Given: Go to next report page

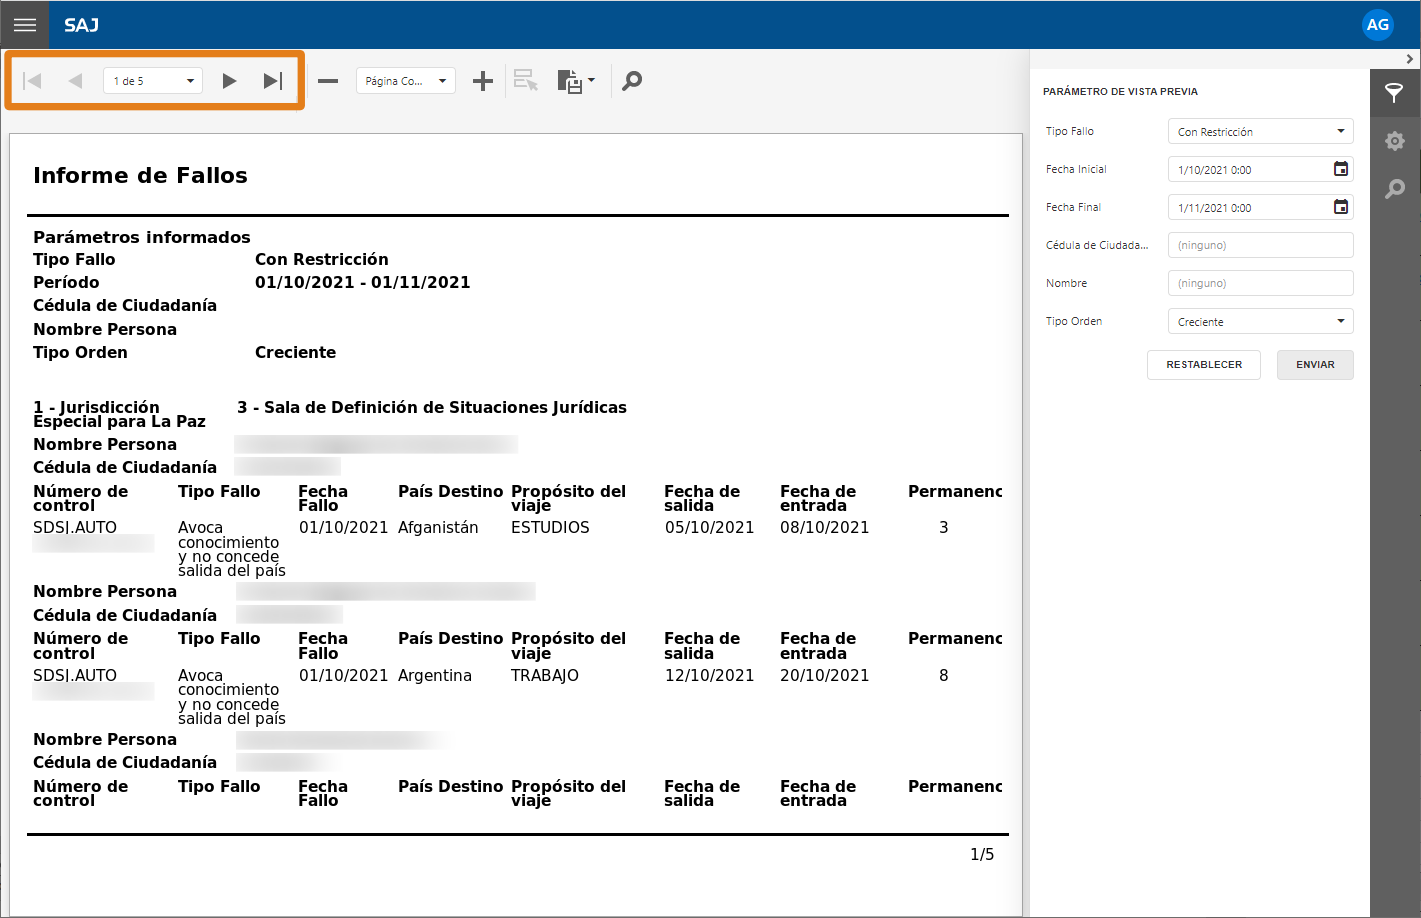Looking at the screenshot, I should click(229, 81).
